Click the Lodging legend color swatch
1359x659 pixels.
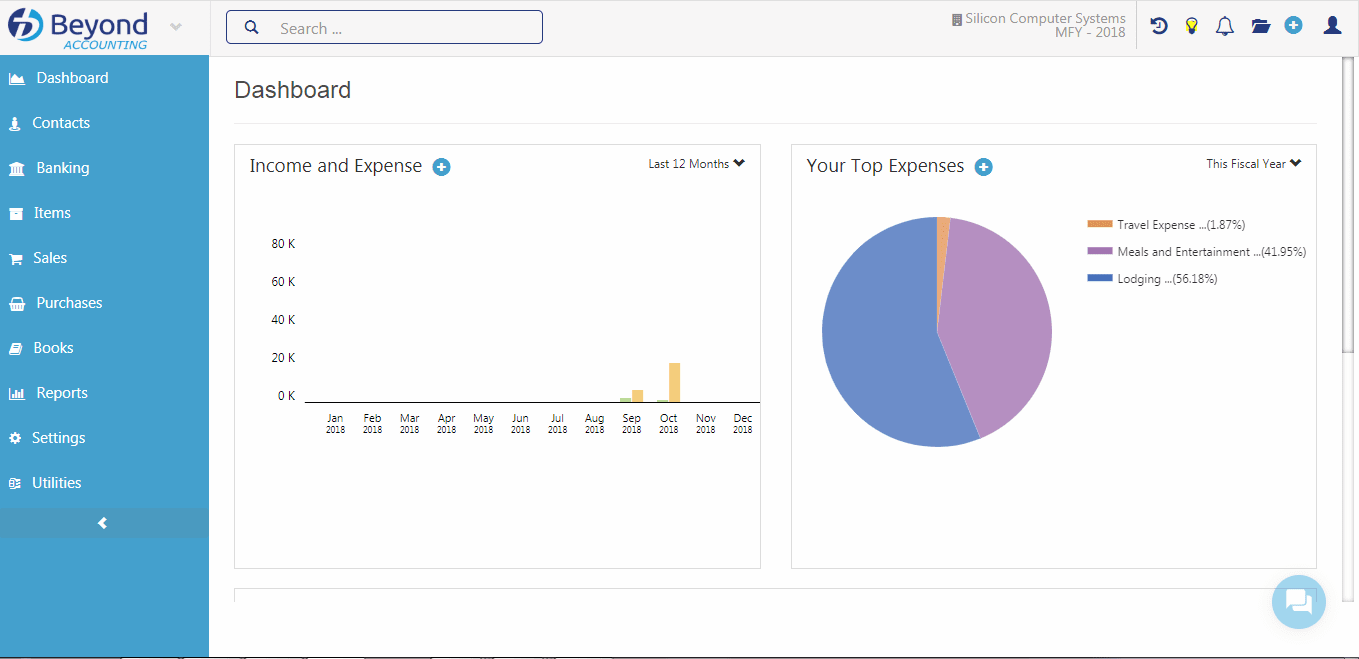click(1099, 279)
